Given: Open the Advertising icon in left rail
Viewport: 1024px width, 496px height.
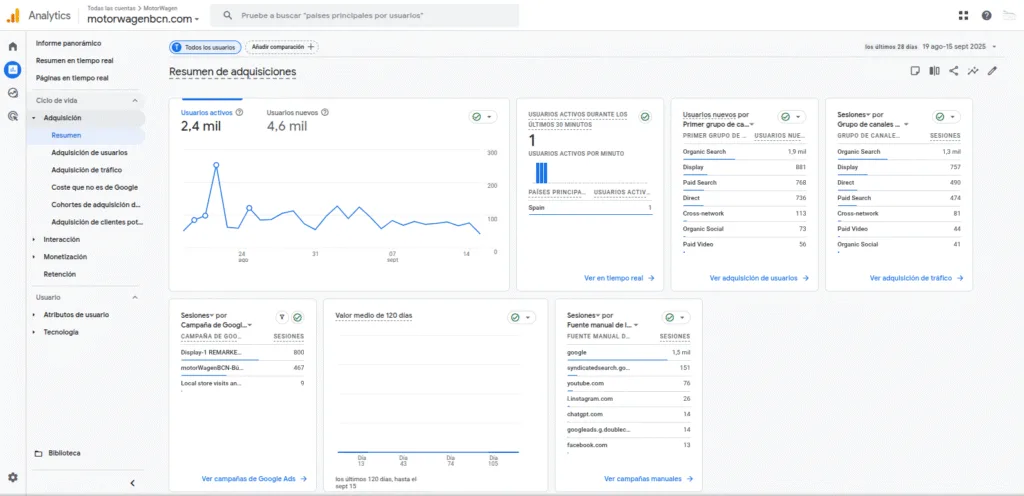Looking at the screenshot, I should tap(12, 116).
